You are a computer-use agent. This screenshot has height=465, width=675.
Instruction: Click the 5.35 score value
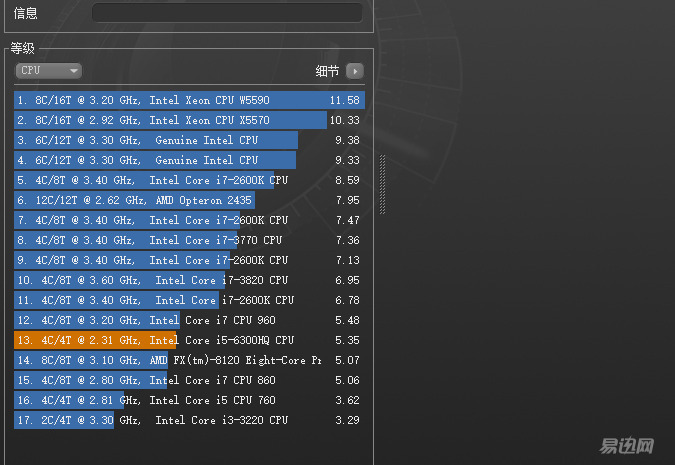(347, 340)
